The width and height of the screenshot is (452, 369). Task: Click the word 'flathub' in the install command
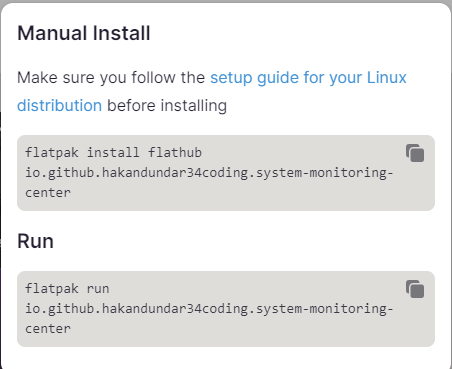click(x=175, y=153)
